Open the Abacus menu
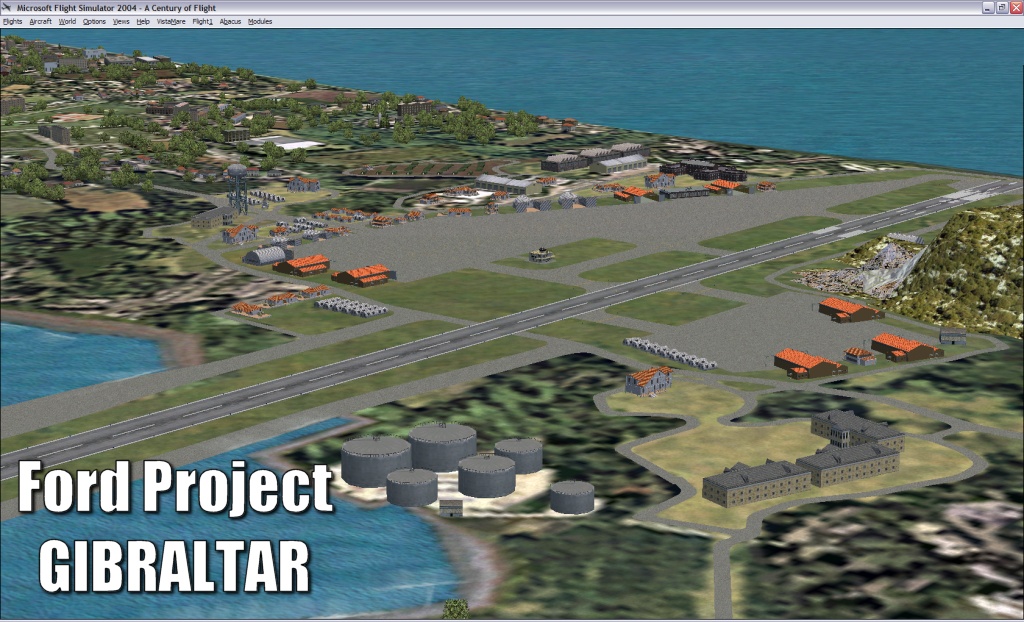Image resolution: width=1024 pixels, height=622 pixels. pos(231,22)
